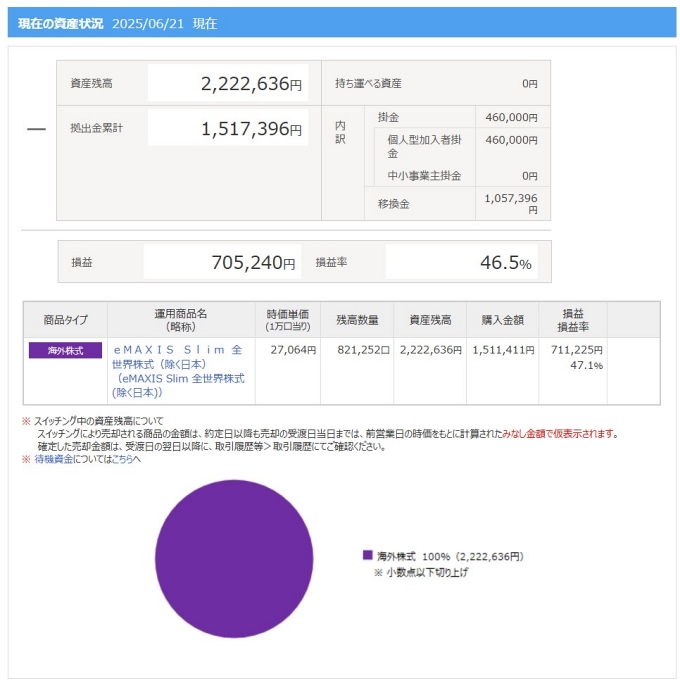Click the 海外株式 legend color square
680x683 pixels.
click(x=367, y=555)
